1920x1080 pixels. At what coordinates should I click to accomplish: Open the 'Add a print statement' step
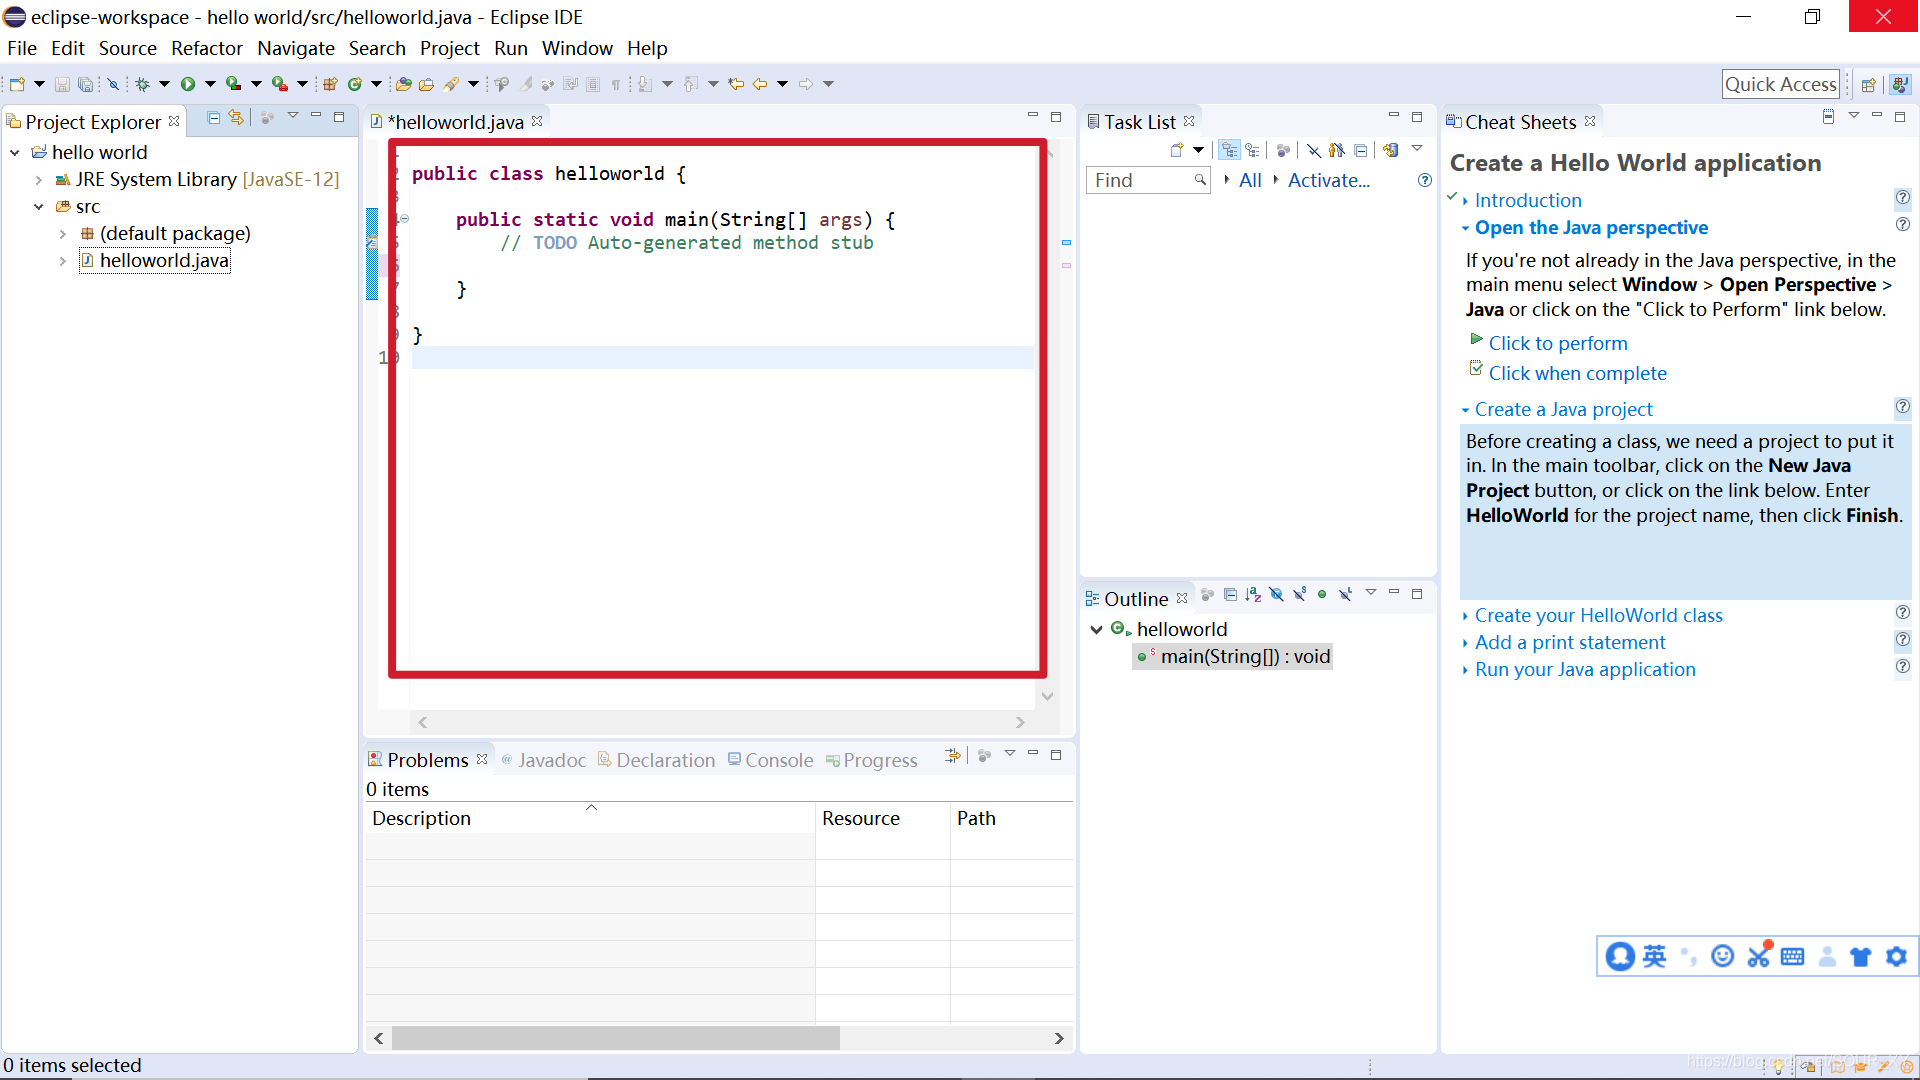click(x=1570, y=643)
